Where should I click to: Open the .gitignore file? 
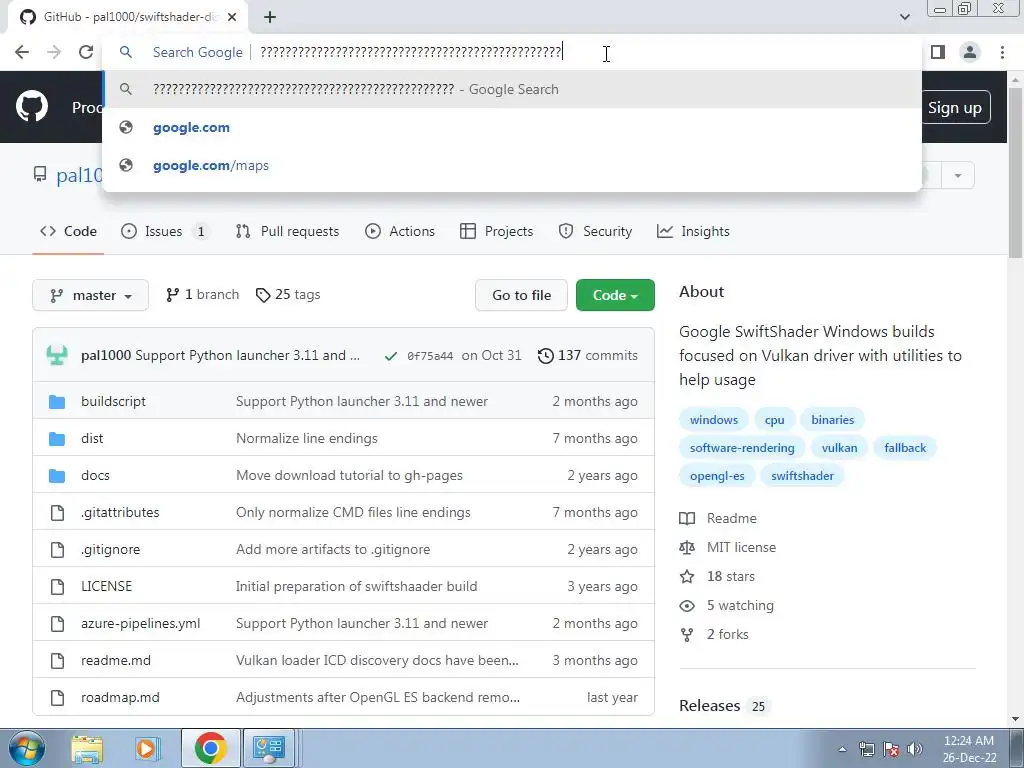point(110,549)
